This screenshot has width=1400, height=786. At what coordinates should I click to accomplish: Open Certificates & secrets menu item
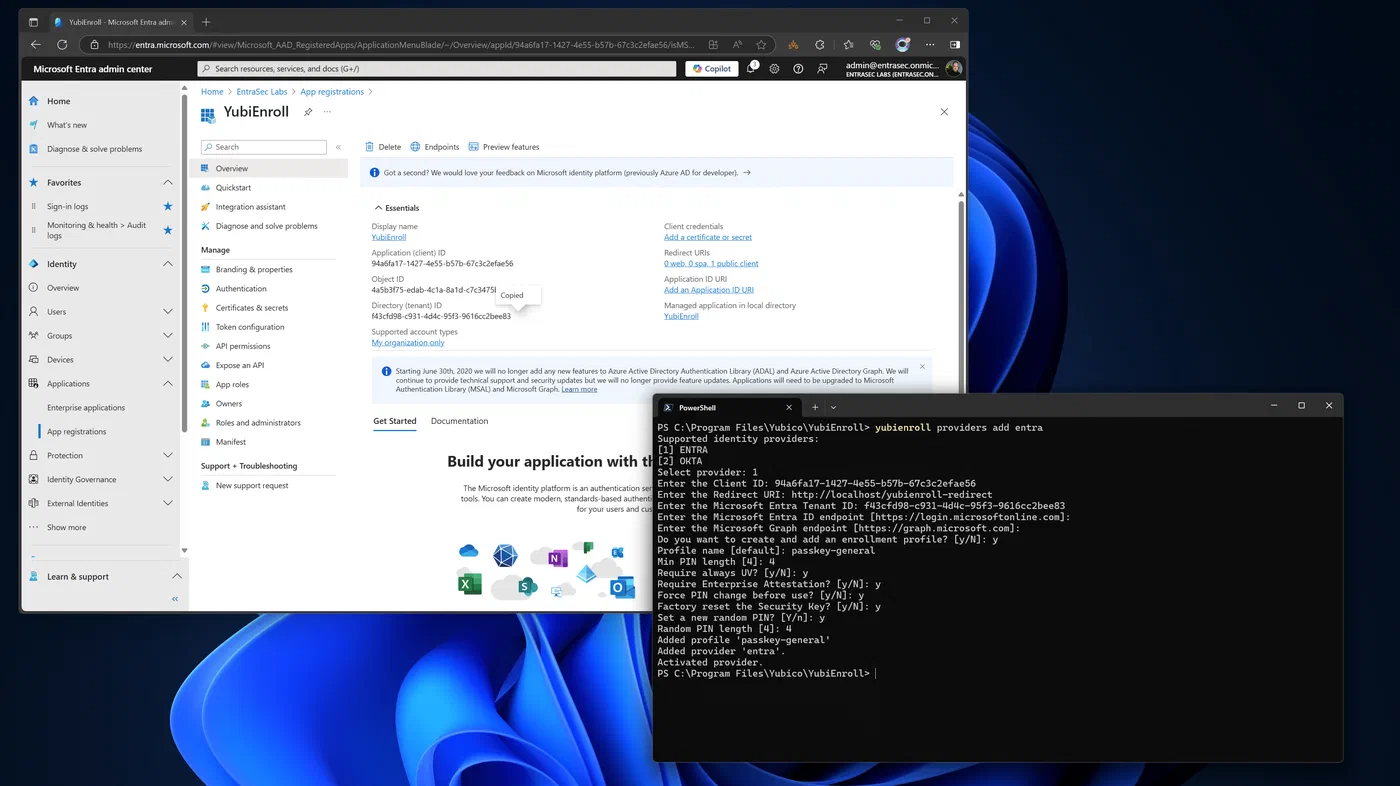pyautogui.click(x=251, y=308)
